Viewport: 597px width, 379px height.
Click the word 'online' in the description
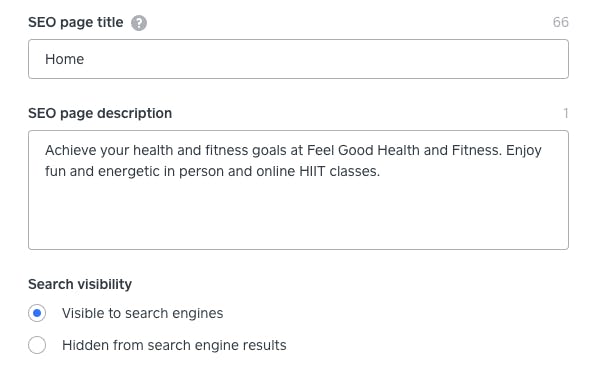(276, 171)
